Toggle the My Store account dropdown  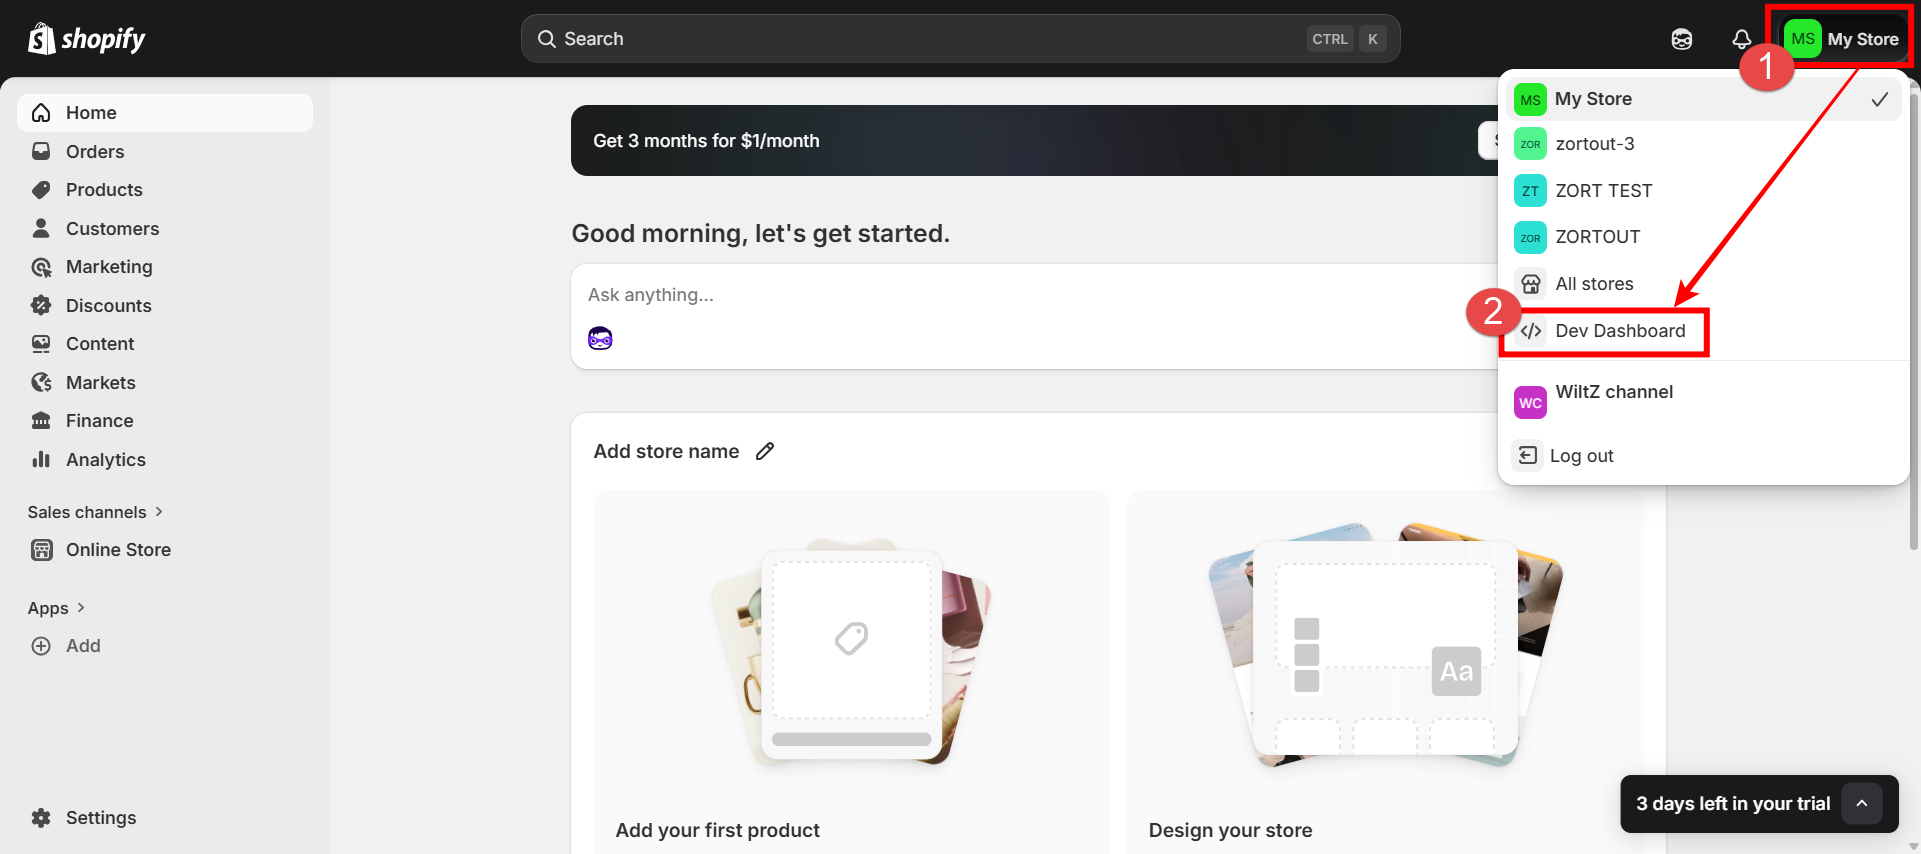1845,39
